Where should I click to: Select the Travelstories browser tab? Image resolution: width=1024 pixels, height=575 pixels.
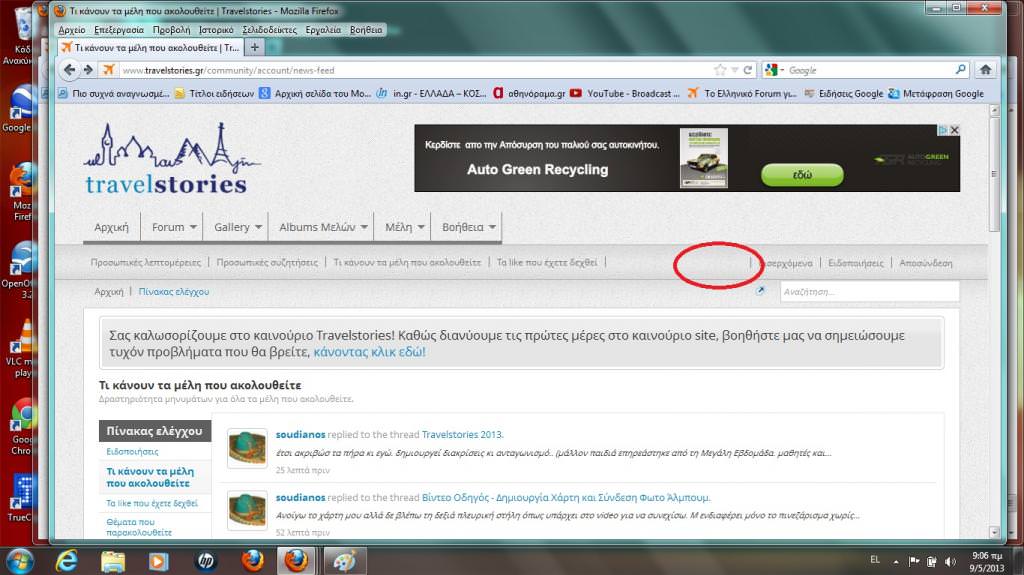[151, 47]
